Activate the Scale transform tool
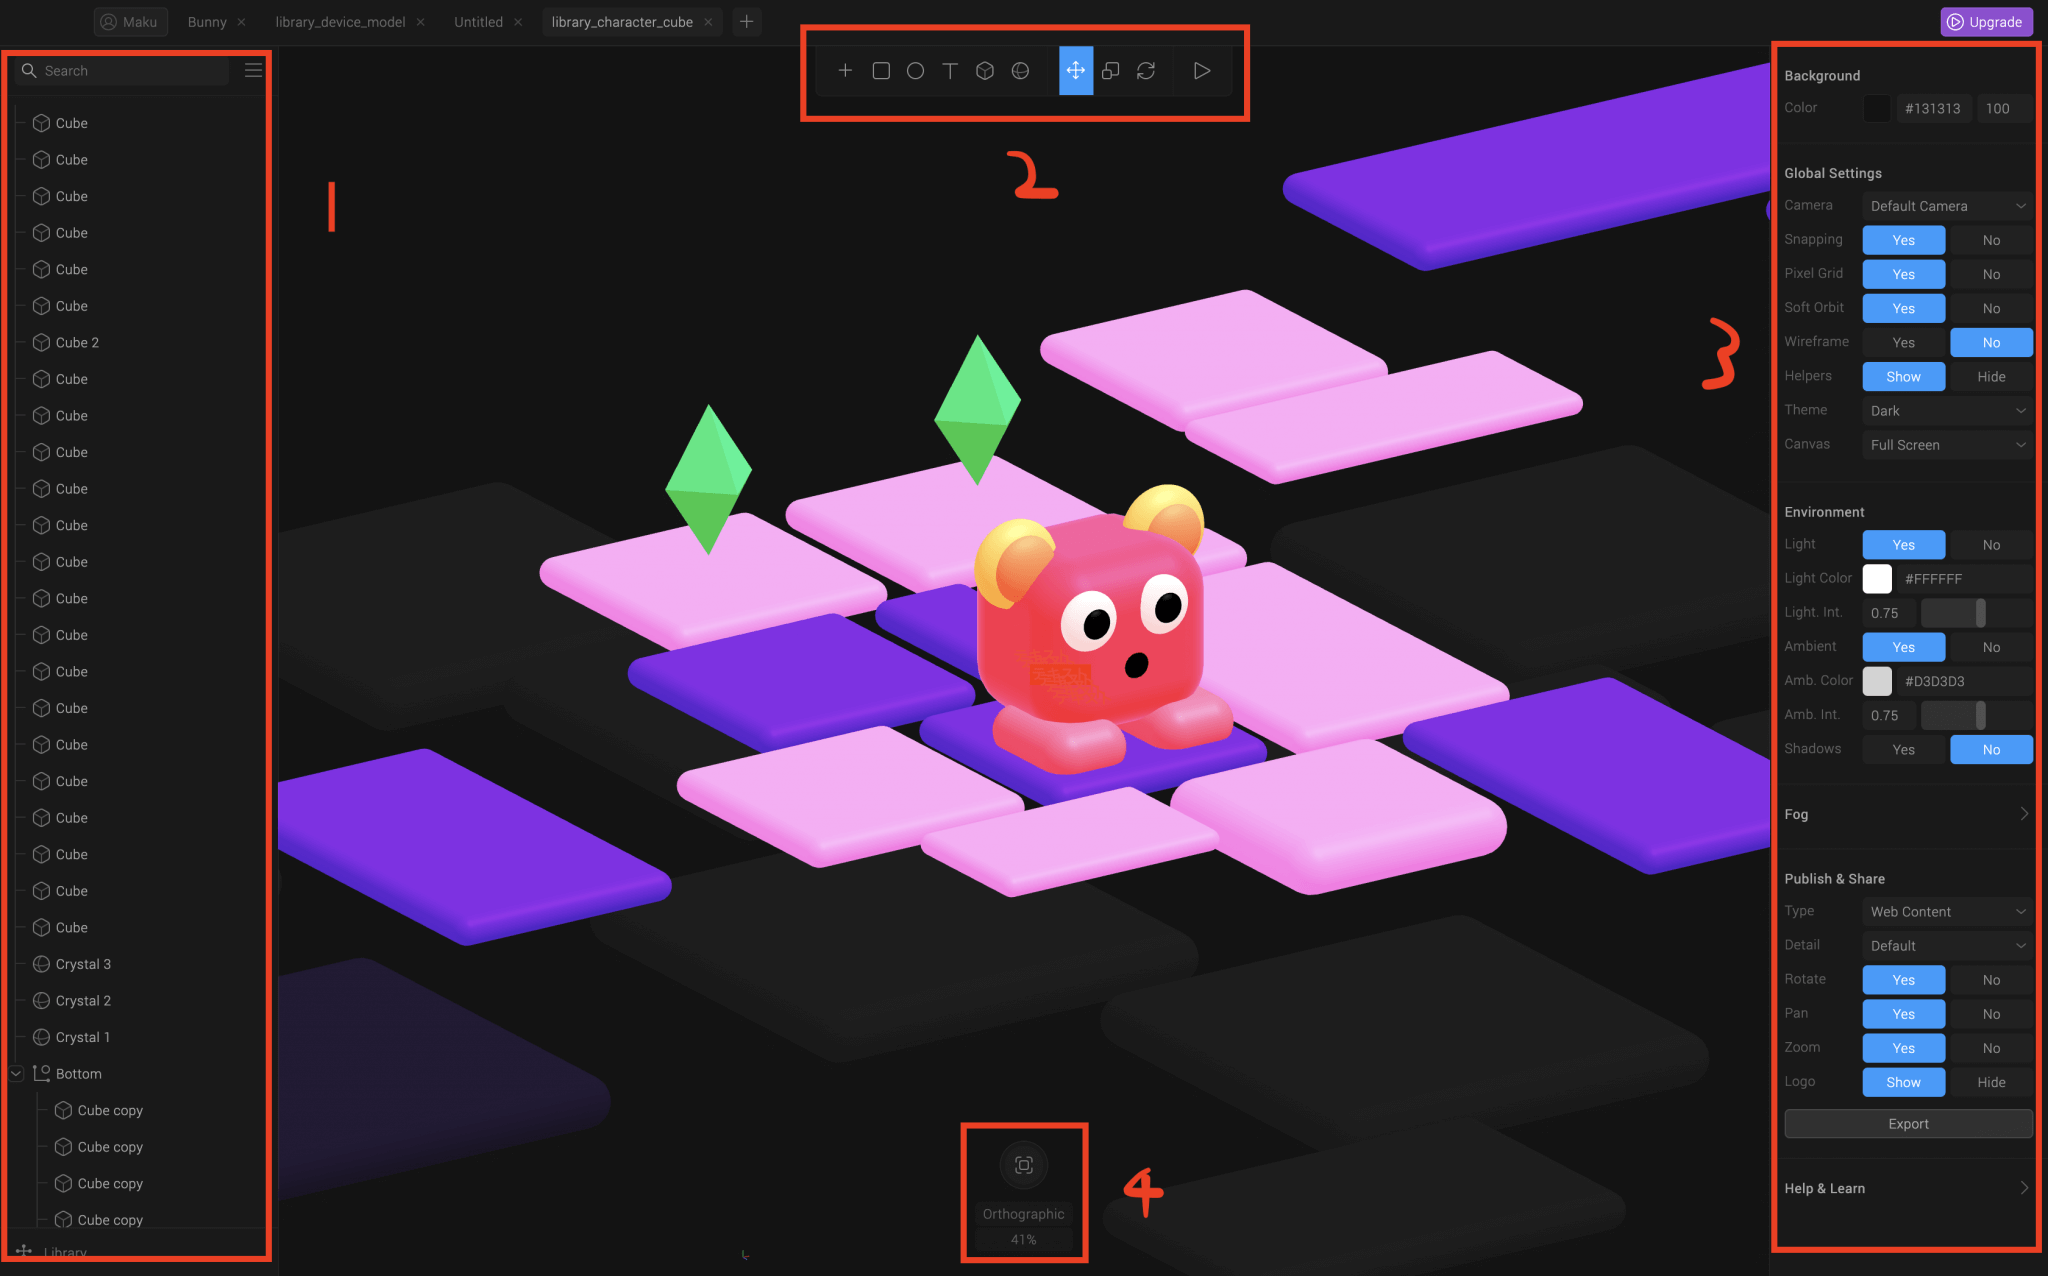 1110,71
